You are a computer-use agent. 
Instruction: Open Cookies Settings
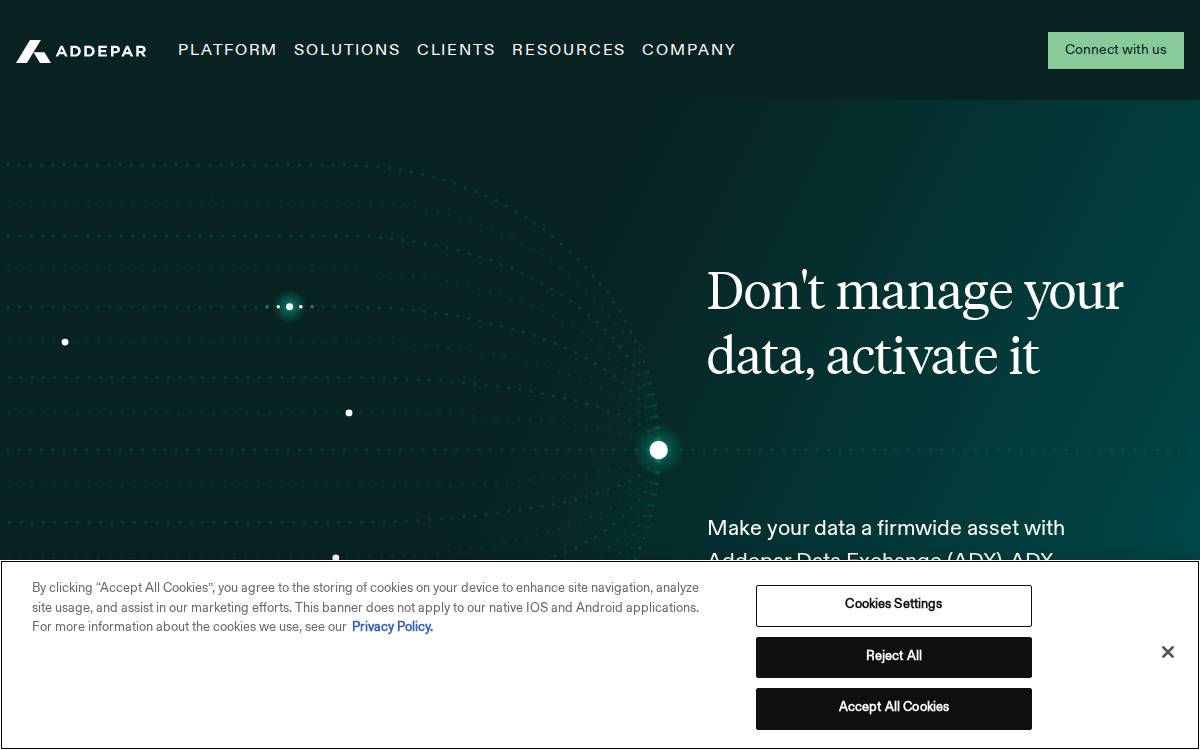click(894, 605)
